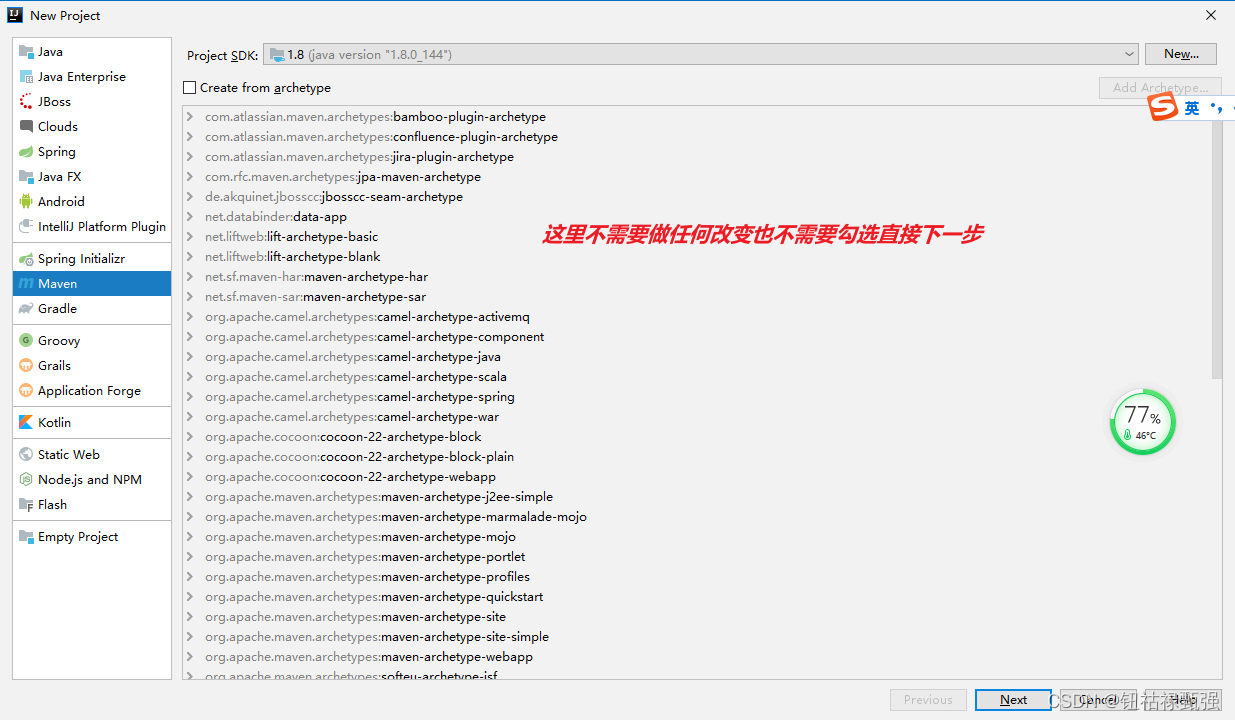This screenshot has height=720, width=1235.
Task: Choose Gradle project type
Action: click(92, 309)
